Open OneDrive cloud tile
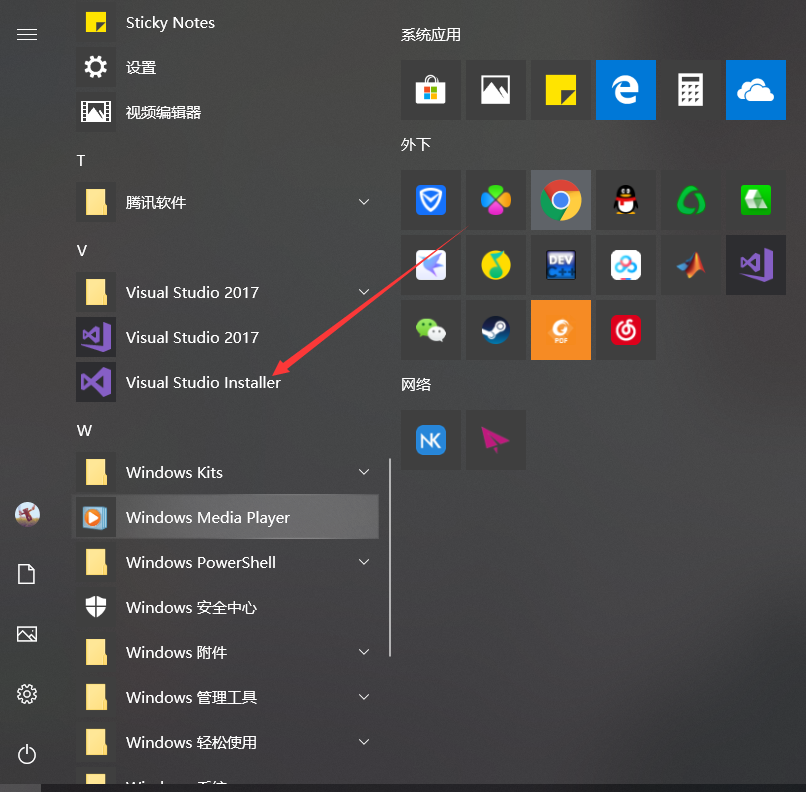 click(x=756, y=90)
